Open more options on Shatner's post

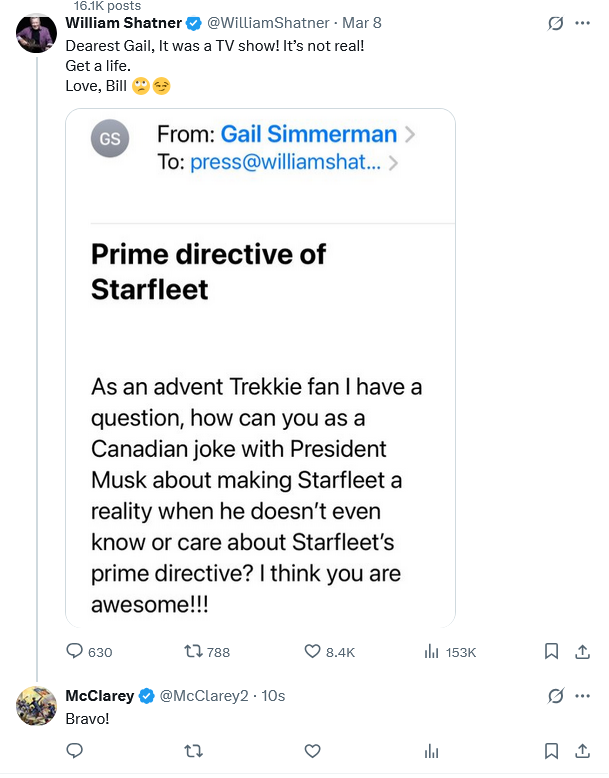583,23
